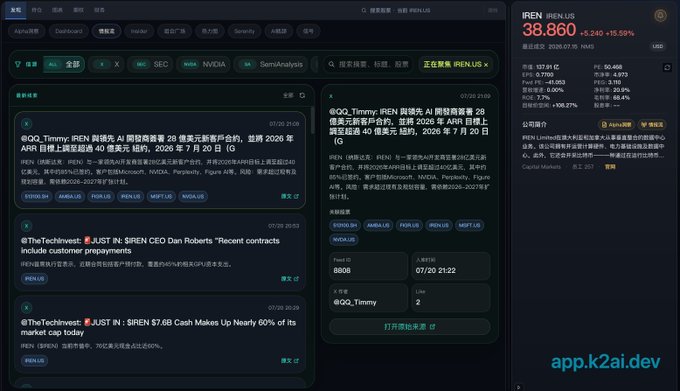Click the PE value 50.468

(x=613, y=67)
